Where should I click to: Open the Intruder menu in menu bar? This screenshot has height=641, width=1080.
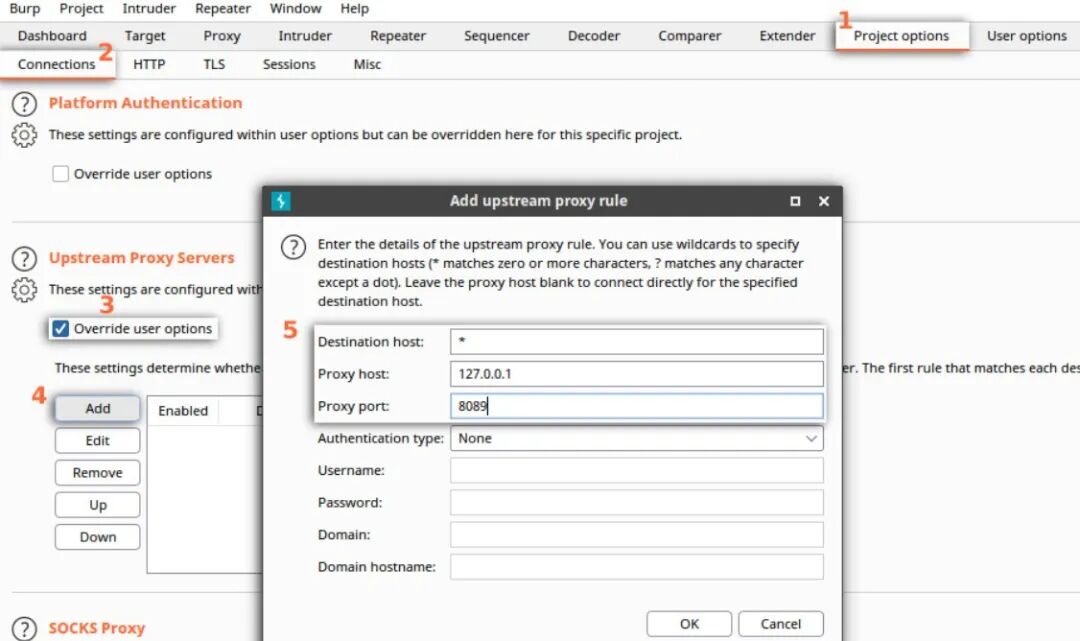pos(149,9)
